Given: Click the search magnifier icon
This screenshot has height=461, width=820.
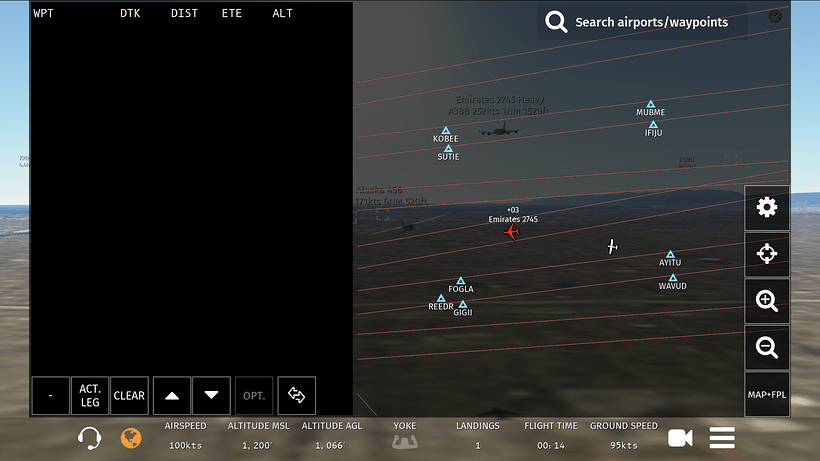Looking at the screenshot, I should click(x=556, y=22).
